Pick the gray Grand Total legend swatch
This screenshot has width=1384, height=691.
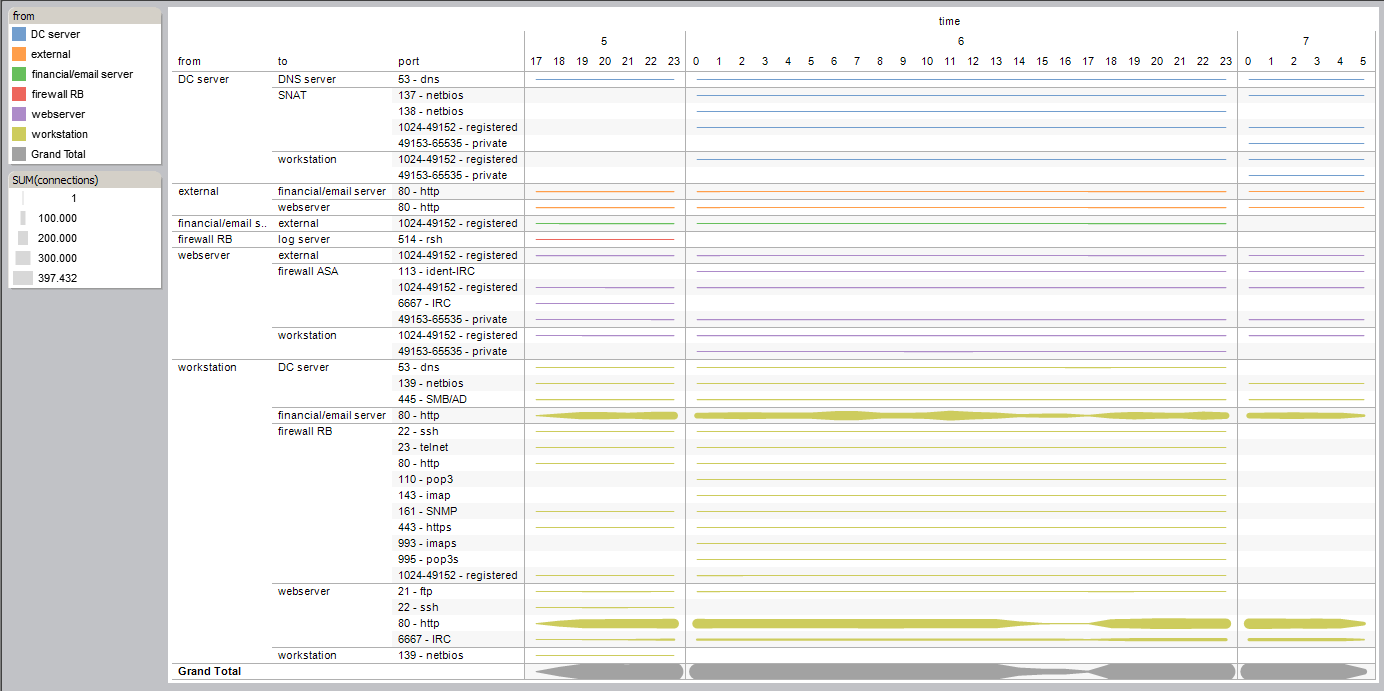tap(19, 154)
